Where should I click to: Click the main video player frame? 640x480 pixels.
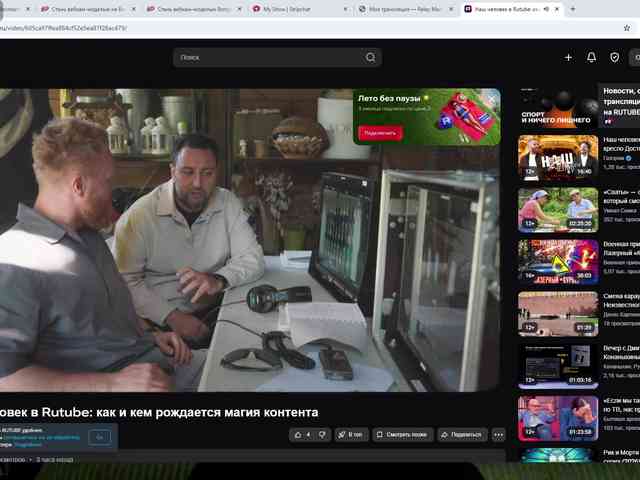[250, 240]
